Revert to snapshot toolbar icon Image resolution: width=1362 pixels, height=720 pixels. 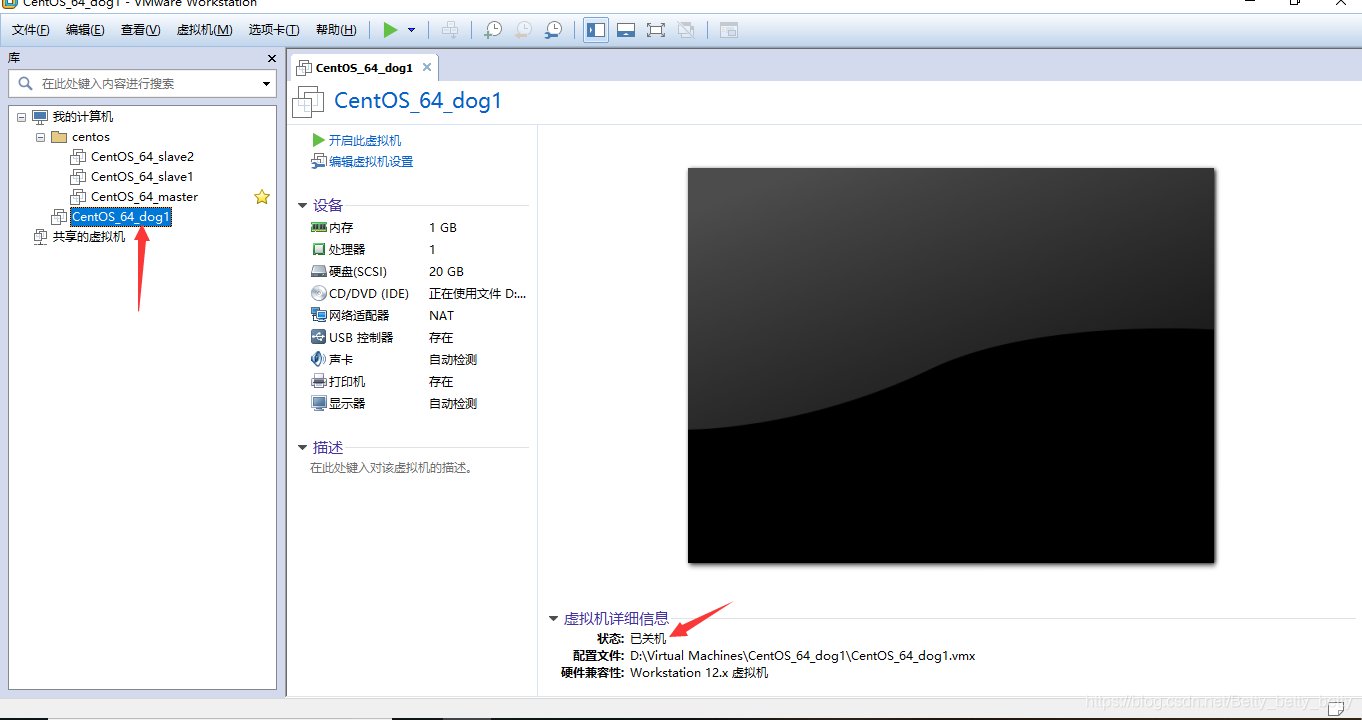523,30
